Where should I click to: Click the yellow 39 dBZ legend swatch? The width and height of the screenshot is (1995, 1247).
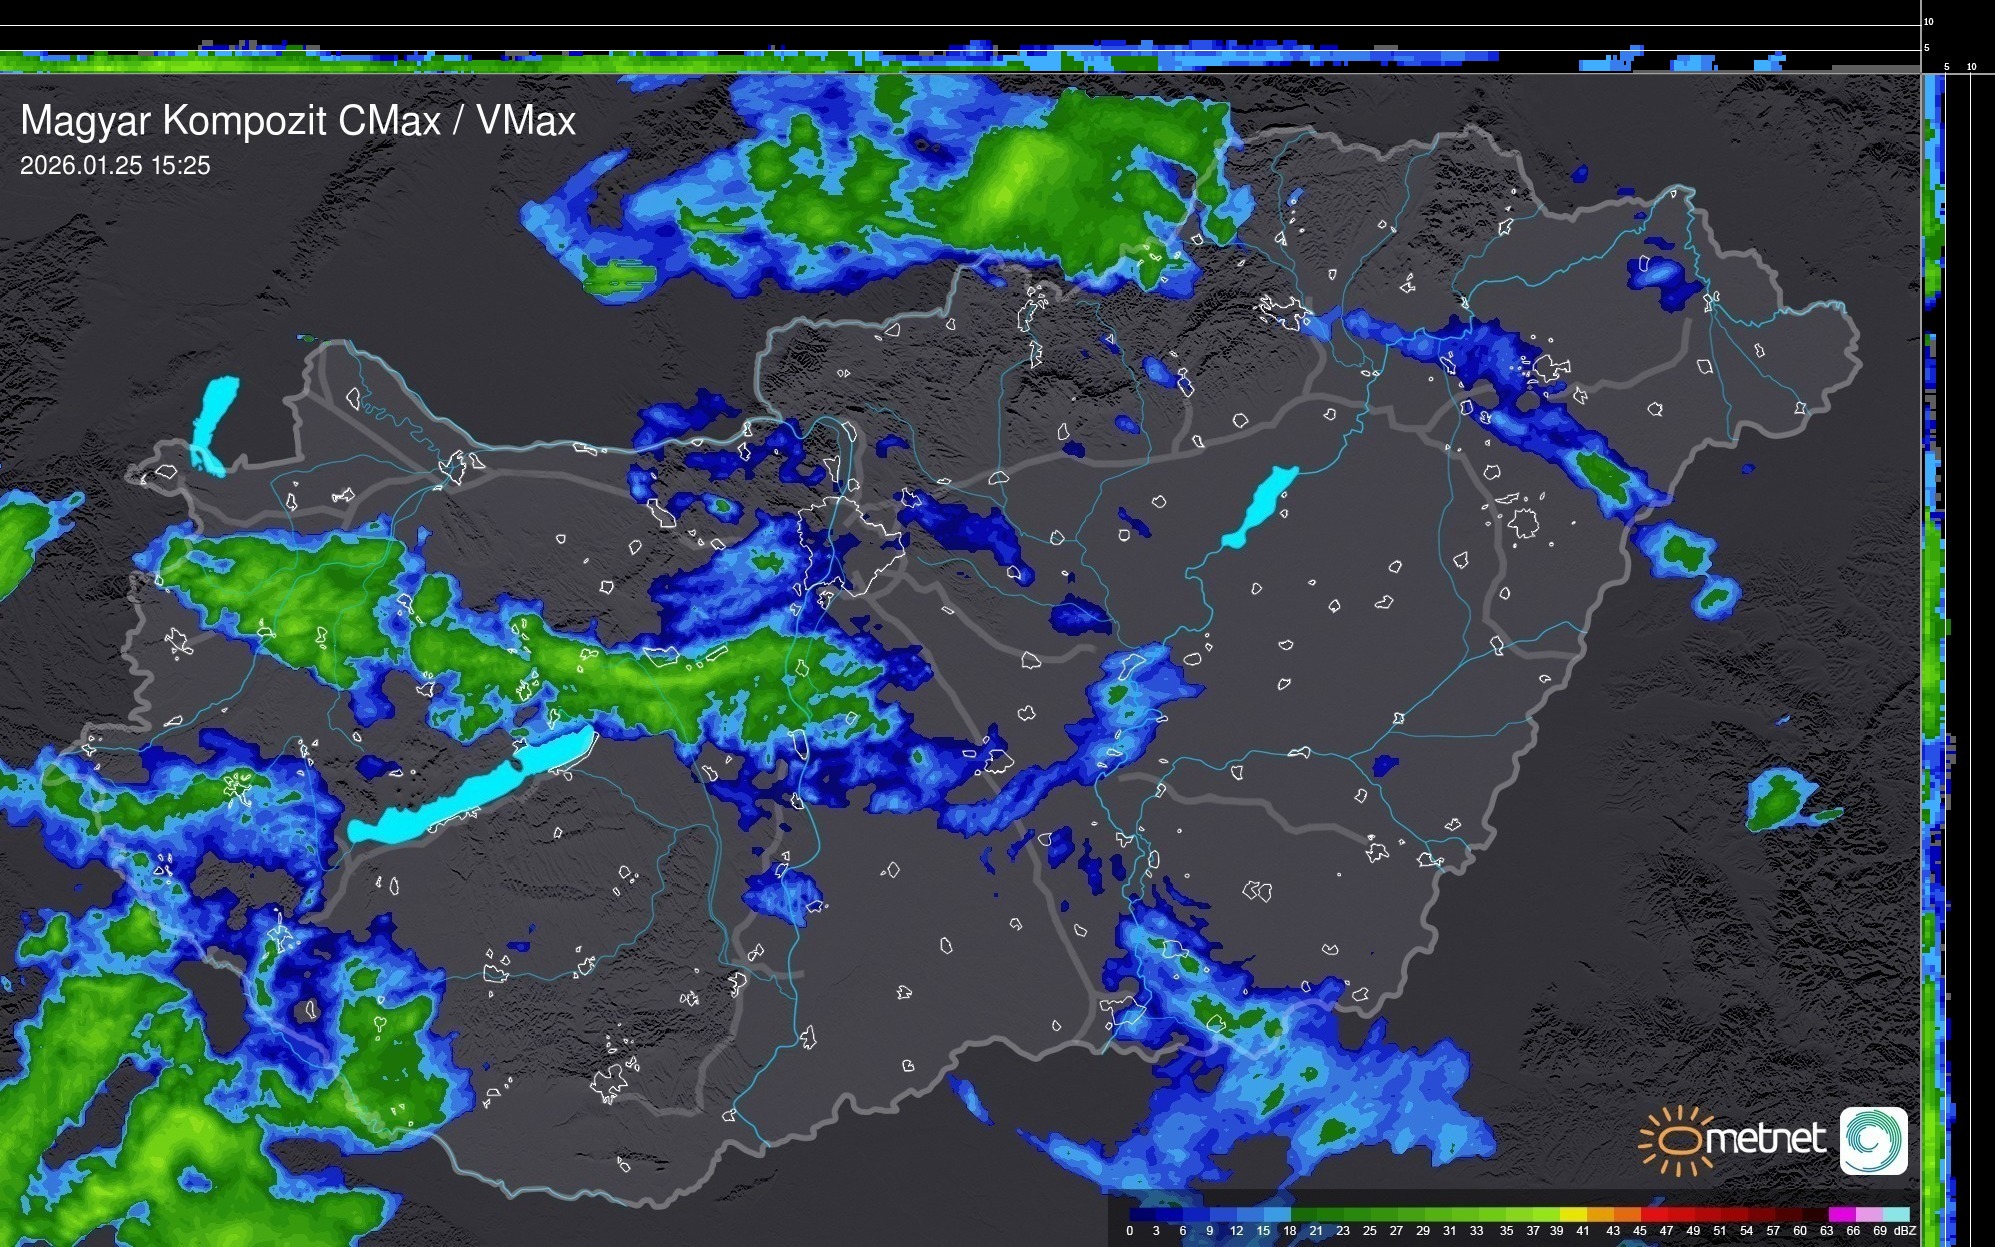pos(1573,1214)
